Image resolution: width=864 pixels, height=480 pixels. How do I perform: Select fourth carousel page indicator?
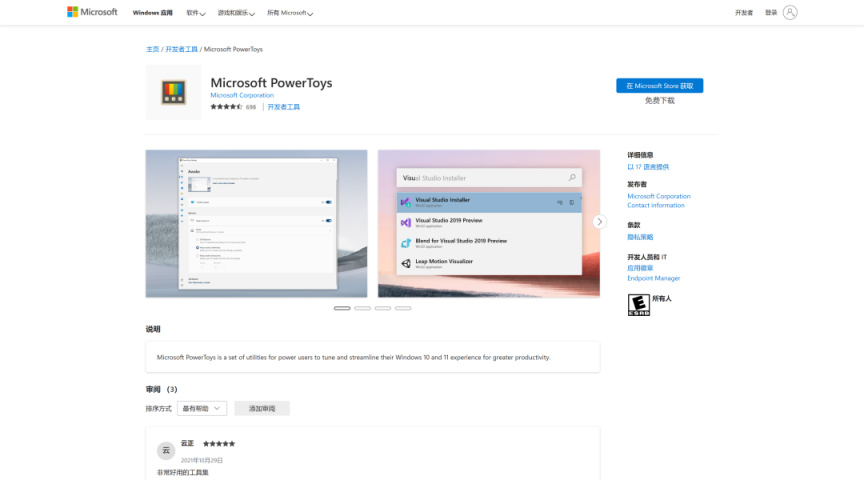point(403,308)
